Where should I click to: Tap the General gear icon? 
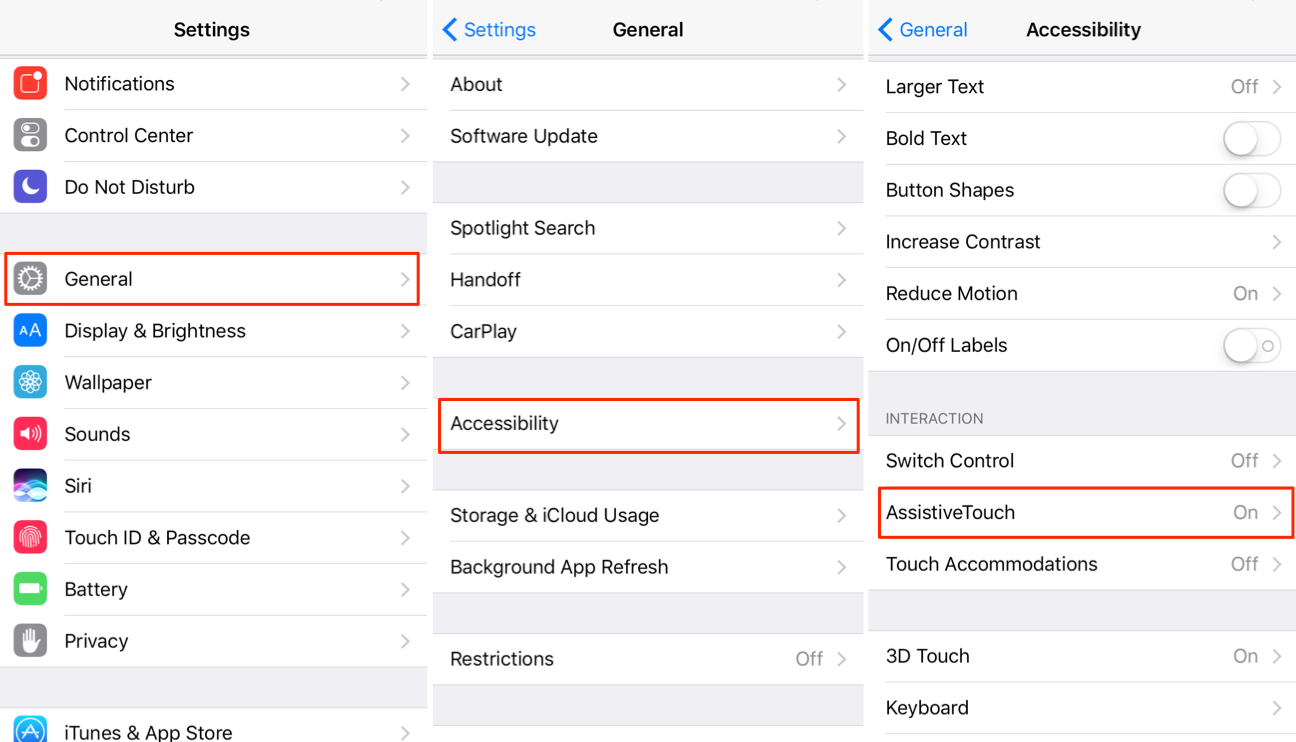30,279
